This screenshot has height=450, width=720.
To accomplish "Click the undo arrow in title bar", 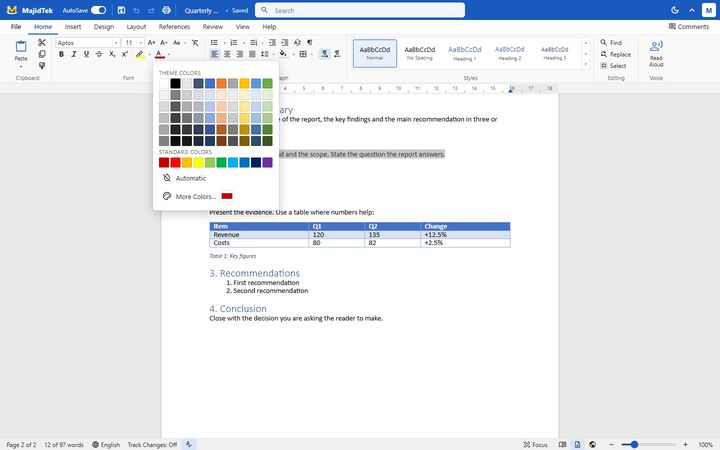I will coord(136,10).
